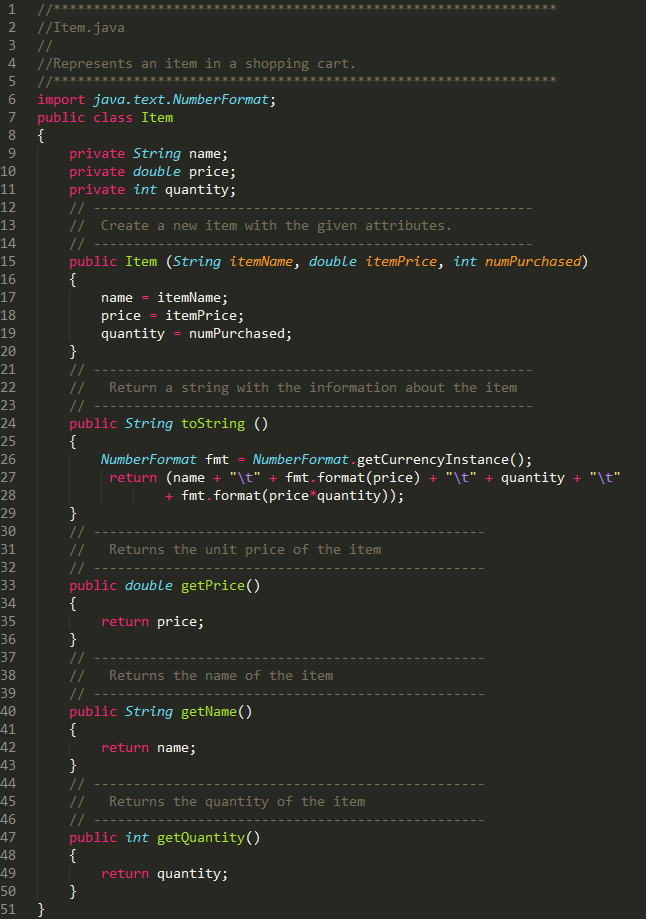Image resolution: width=646 pixels, height=919 pixels.
Task: Click the "//Item.java" comment text
Action: click(81, 28)
